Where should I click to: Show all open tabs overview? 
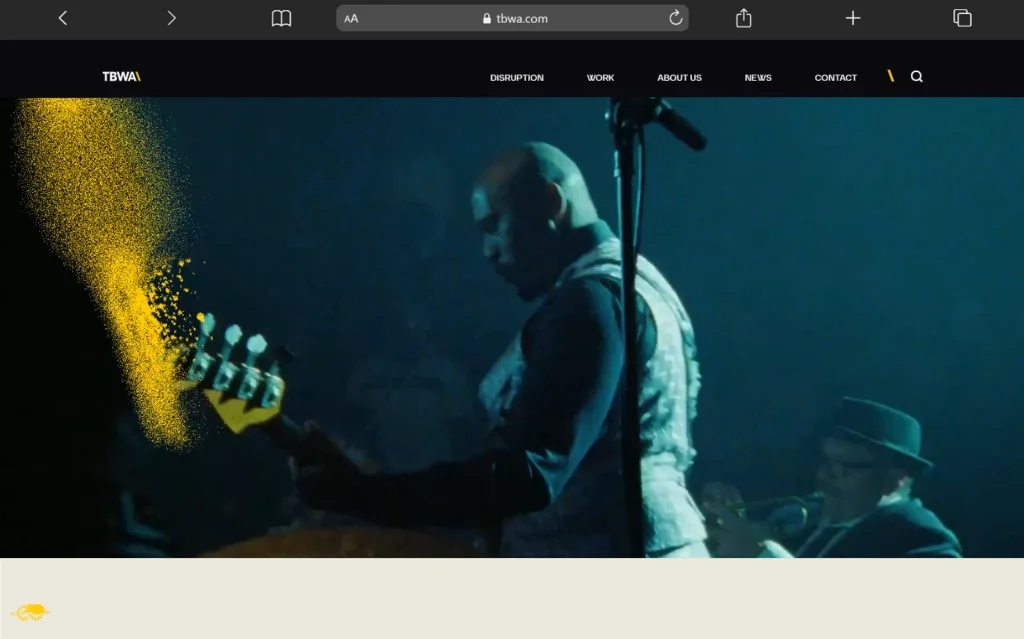[x=962, y=18]
